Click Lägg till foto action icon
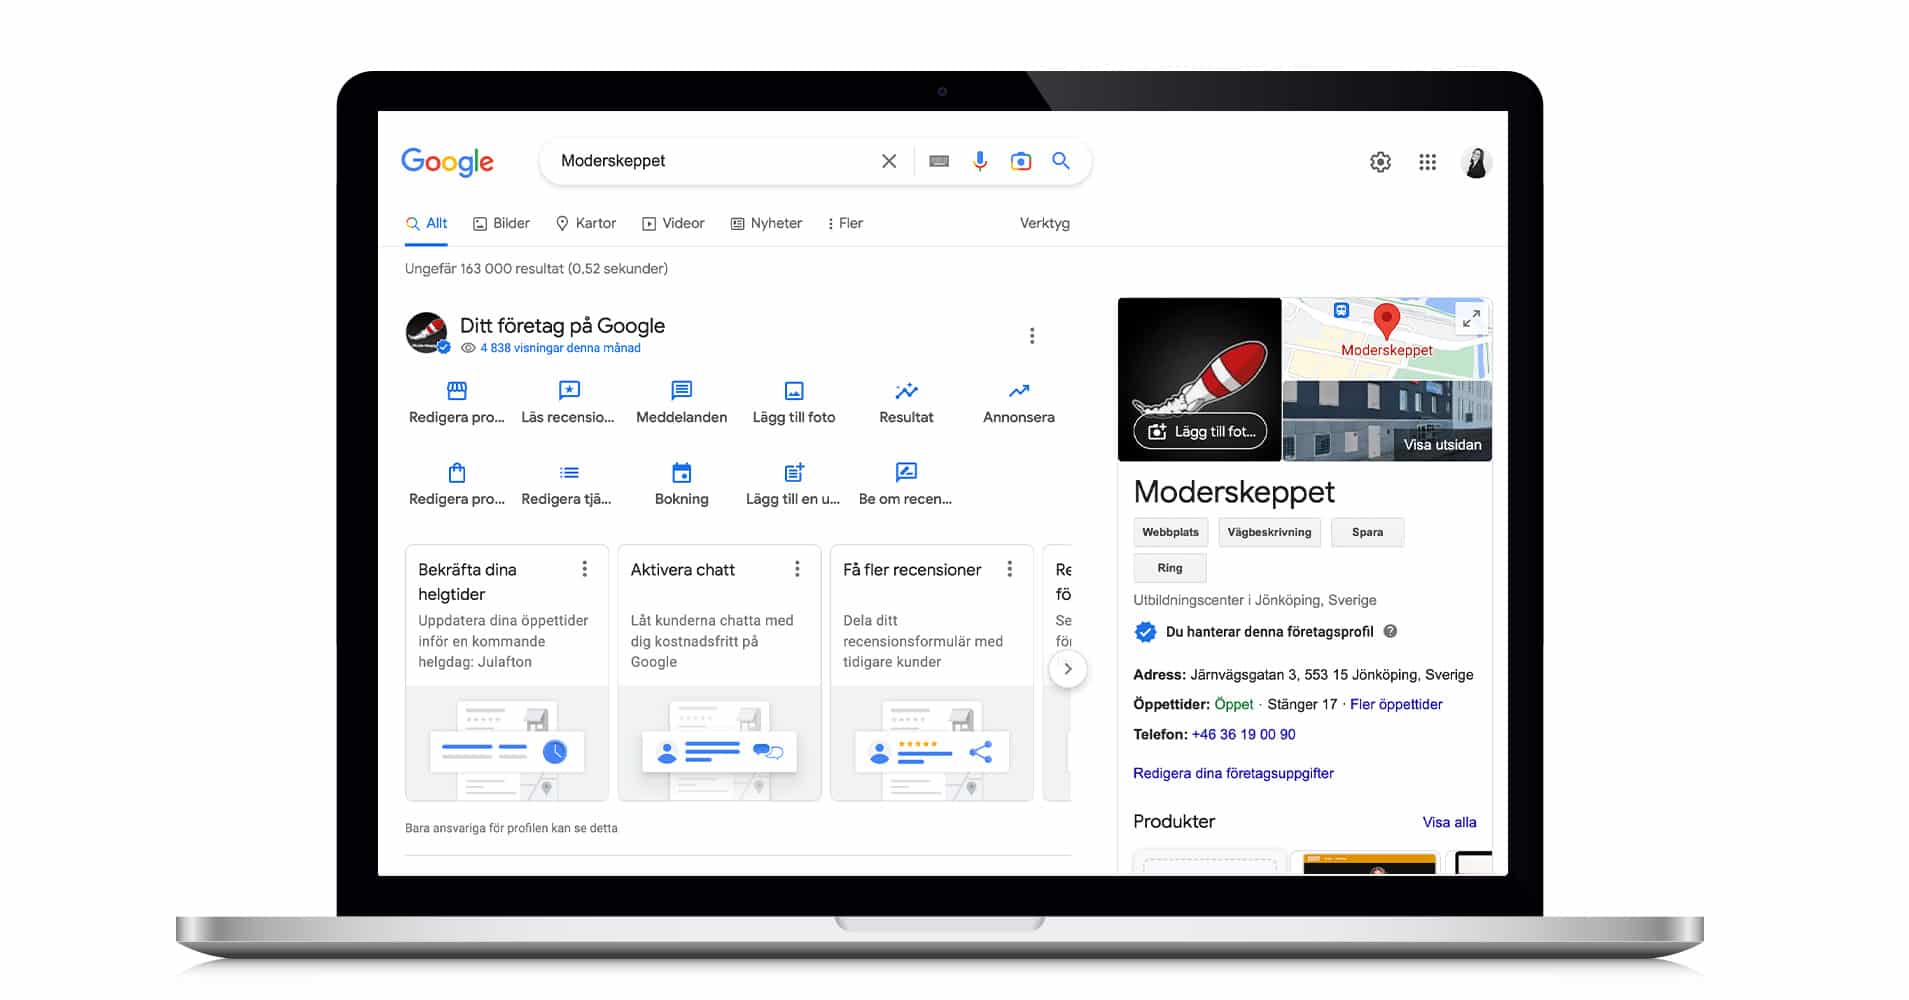 (x=794, y=391)
